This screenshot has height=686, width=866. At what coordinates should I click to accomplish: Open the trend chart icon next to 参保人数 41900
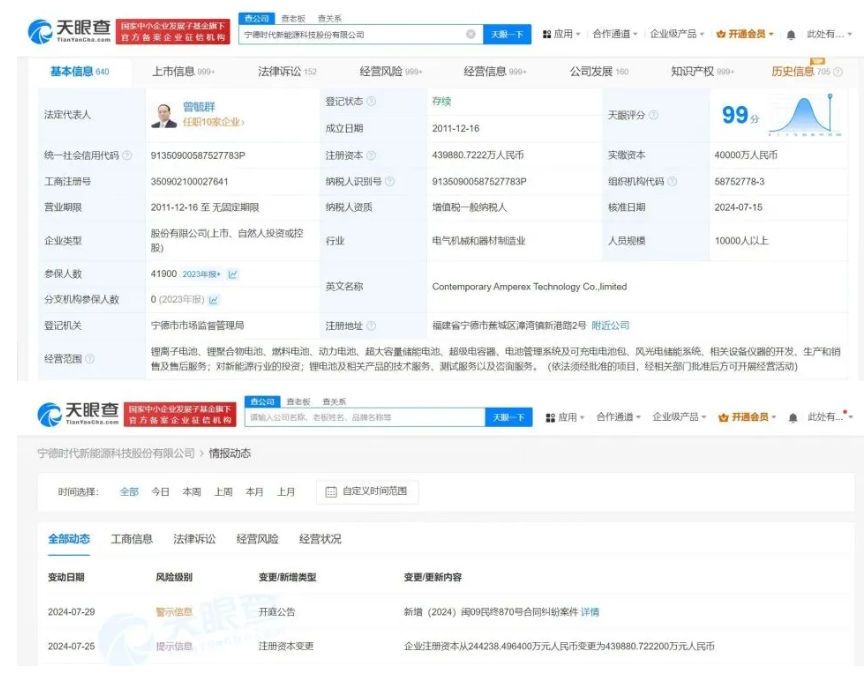(233, 274)
